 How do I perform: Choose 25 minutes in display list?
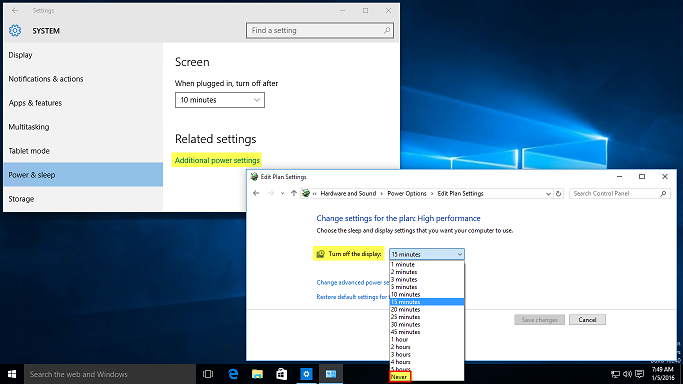pyautogui.click(x=427, y=317)
